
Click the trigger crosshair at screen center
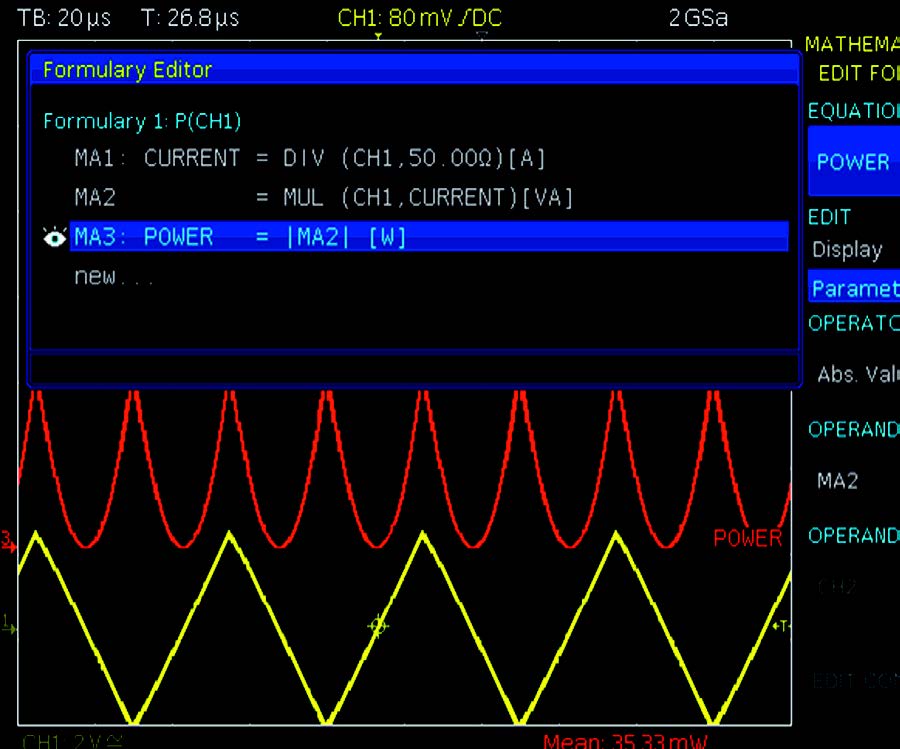(x=378, y=626)
